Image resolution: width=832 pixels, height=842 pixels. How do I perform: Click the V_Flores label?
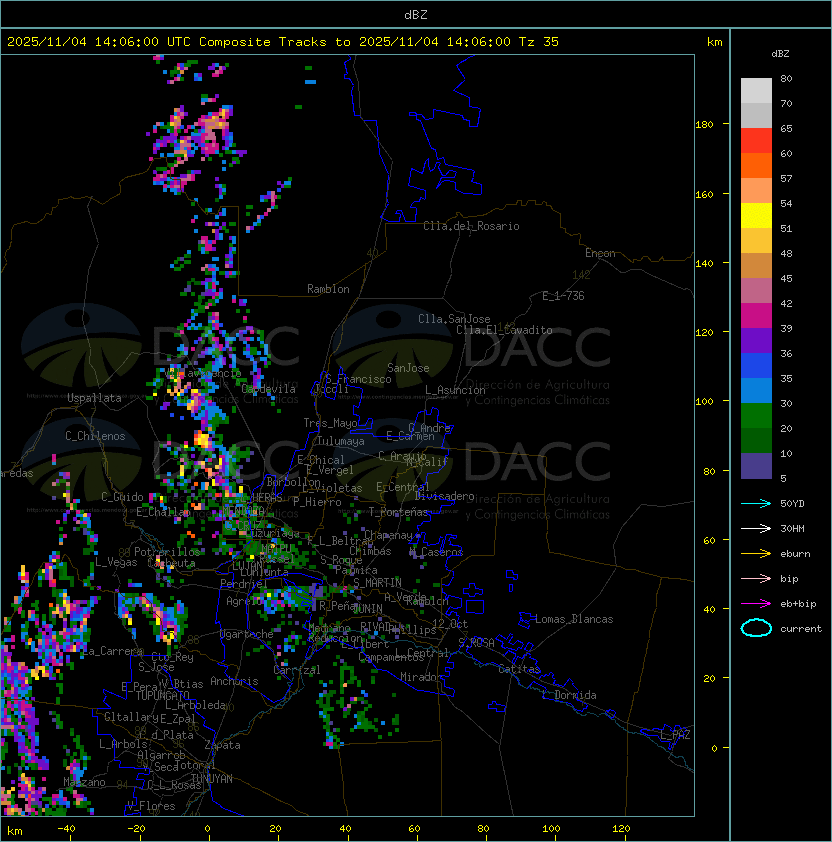tap(151, 806)
